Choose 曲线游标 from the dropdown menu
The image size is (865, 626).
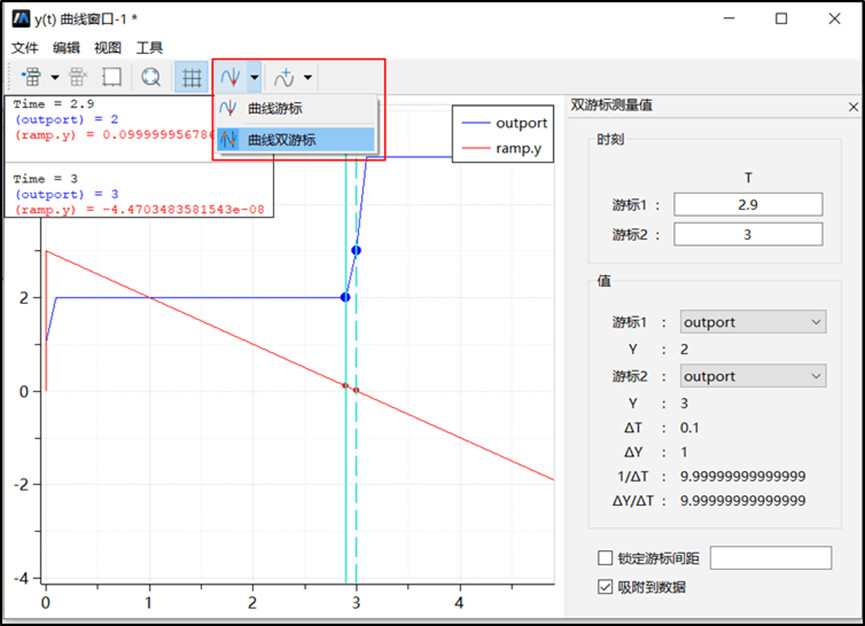296,108
